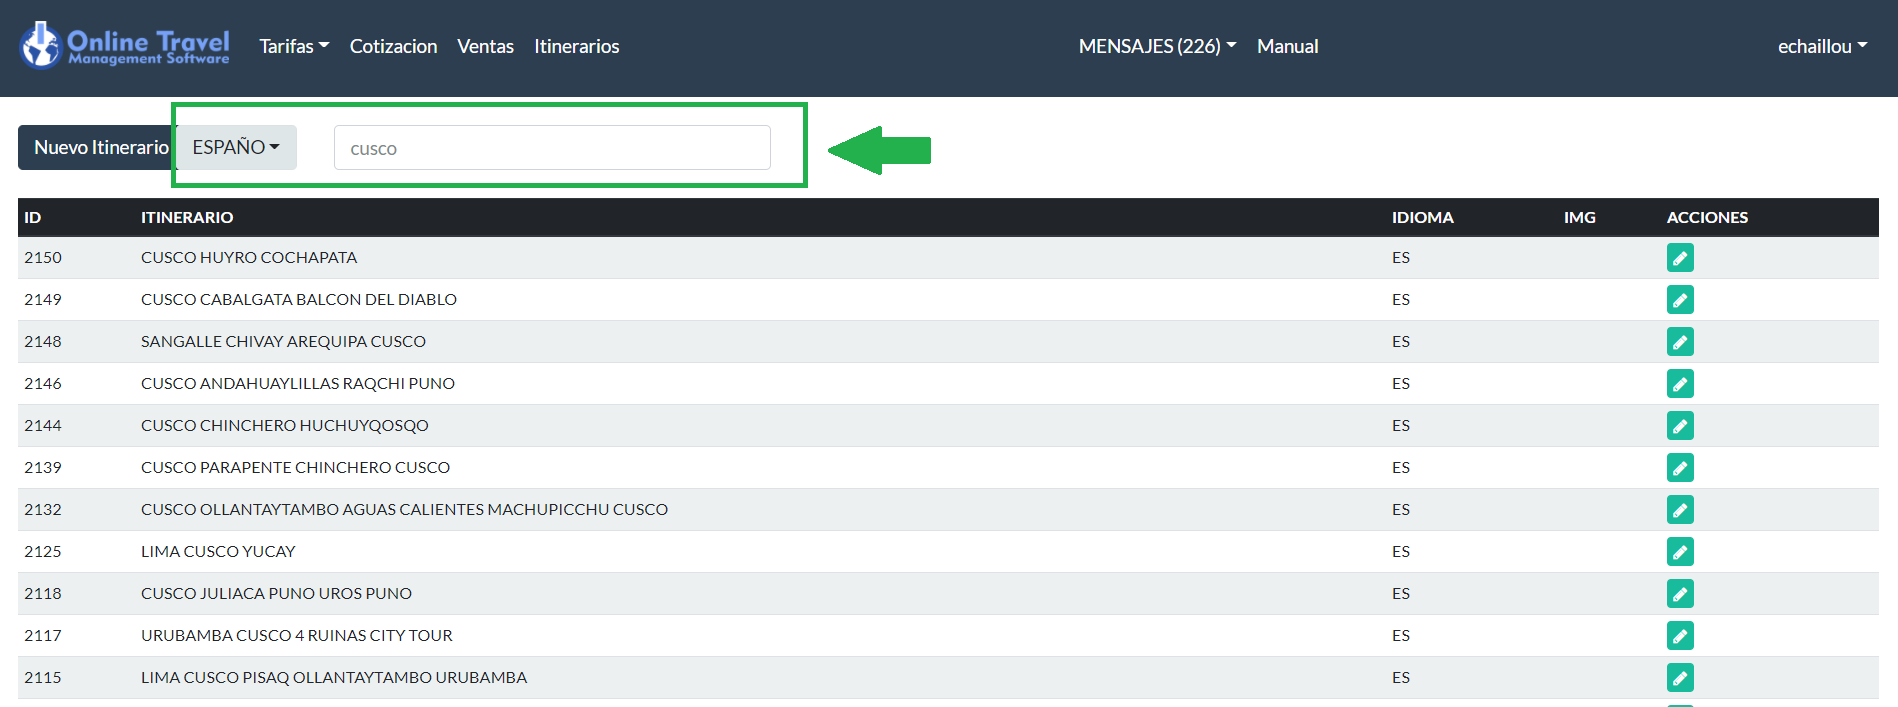Open the MENSAJES (226) dropdown
This screenshot has height=707, width=1898.
(1157, 47)
